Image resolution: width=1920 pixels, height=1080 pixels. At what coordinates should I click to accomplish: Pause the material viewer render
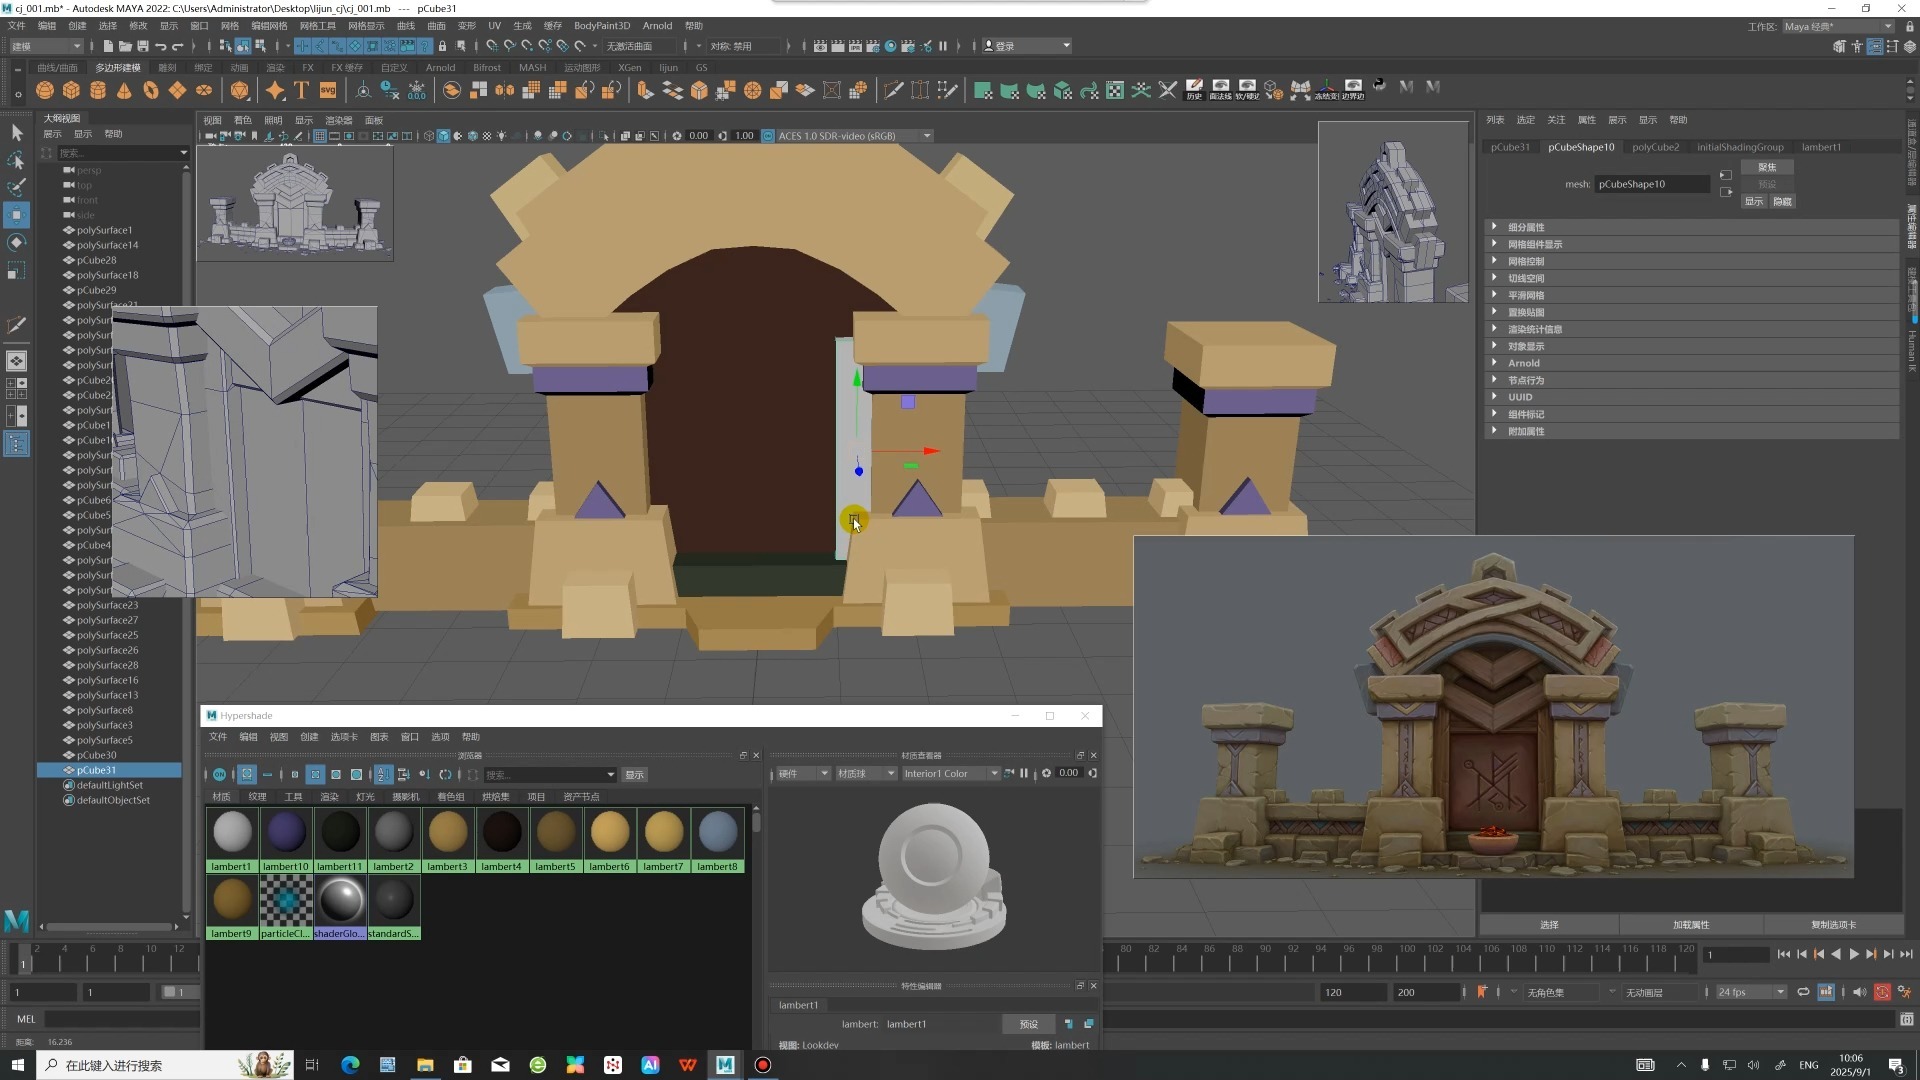pos(1024,773)
